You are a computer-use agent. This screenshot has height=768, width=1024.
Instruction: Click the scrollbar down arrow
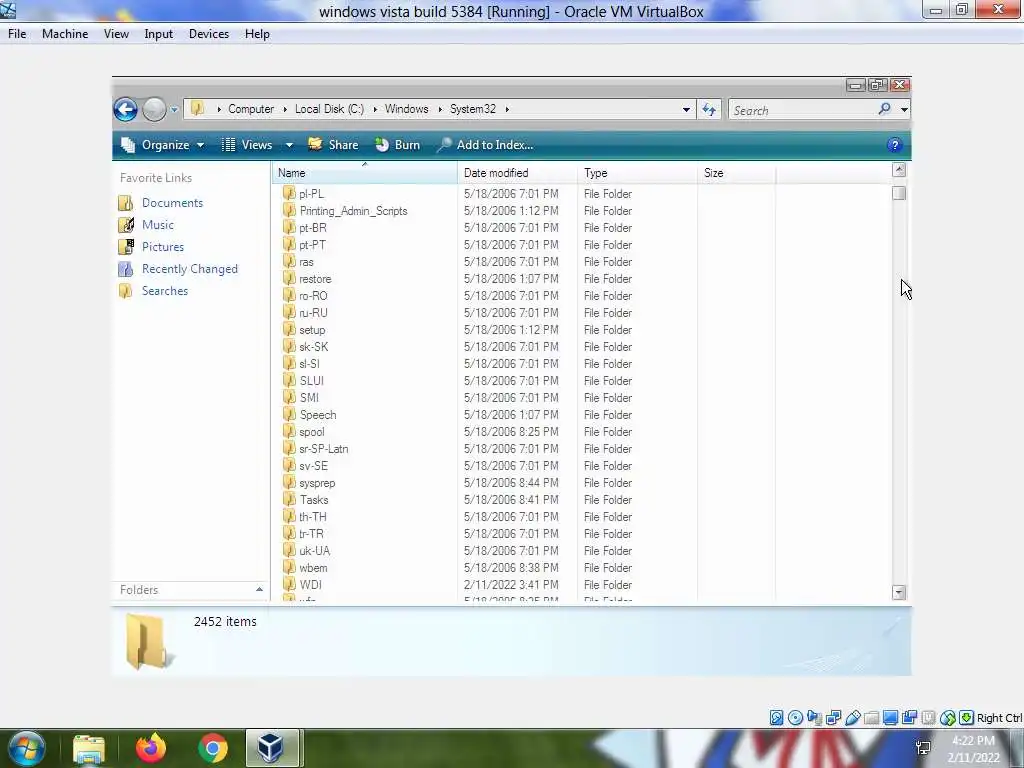point(899,592)
